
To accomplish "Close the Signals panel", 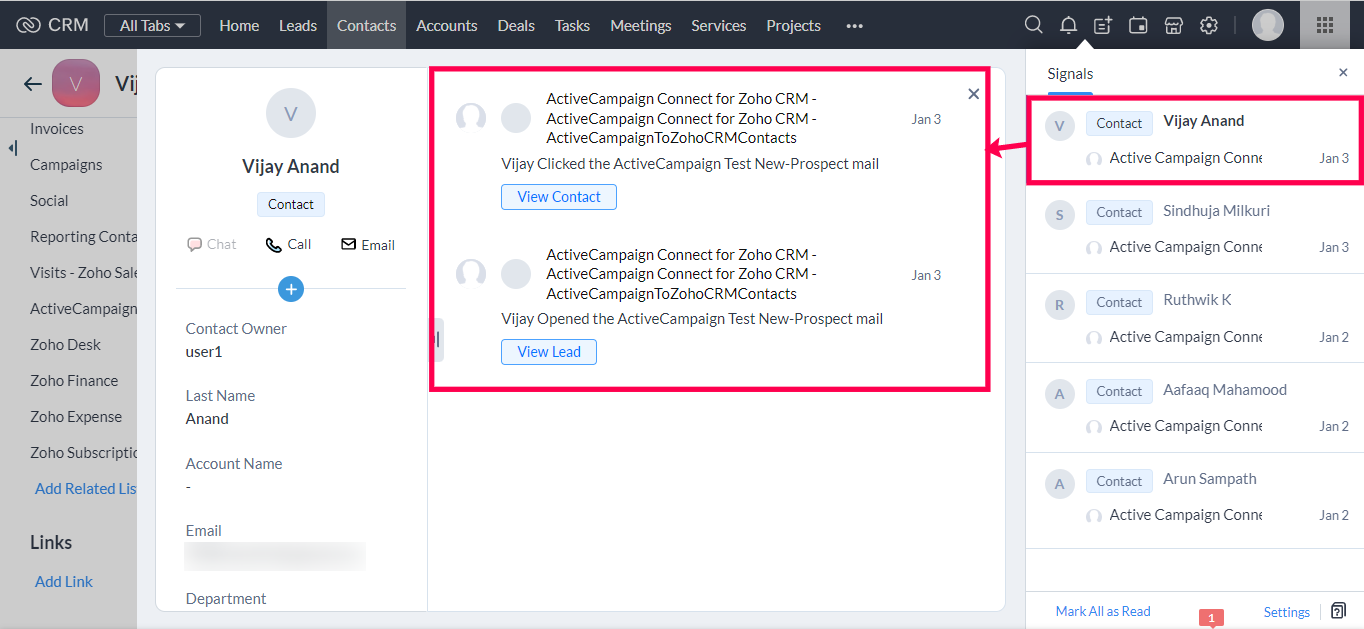I will click(1343, 72).
